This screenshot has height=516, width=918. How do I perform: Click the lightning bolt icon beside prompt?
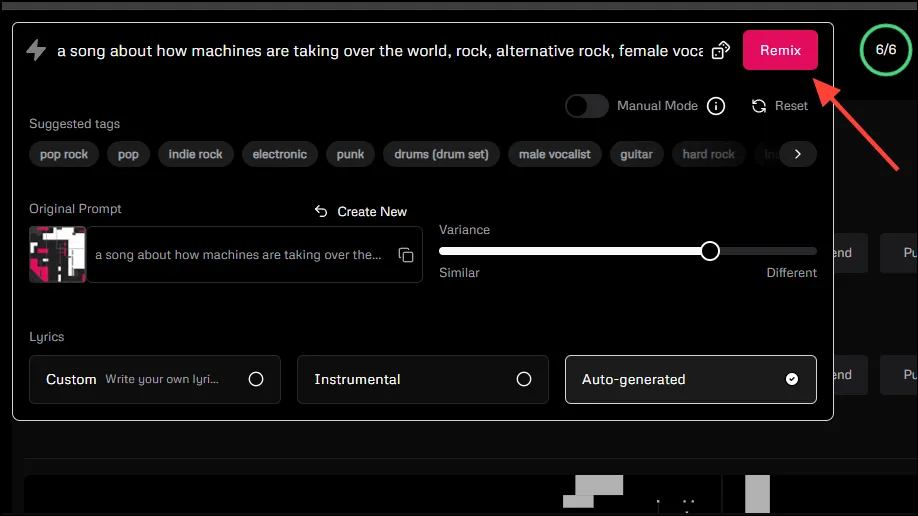coord(36,50)
